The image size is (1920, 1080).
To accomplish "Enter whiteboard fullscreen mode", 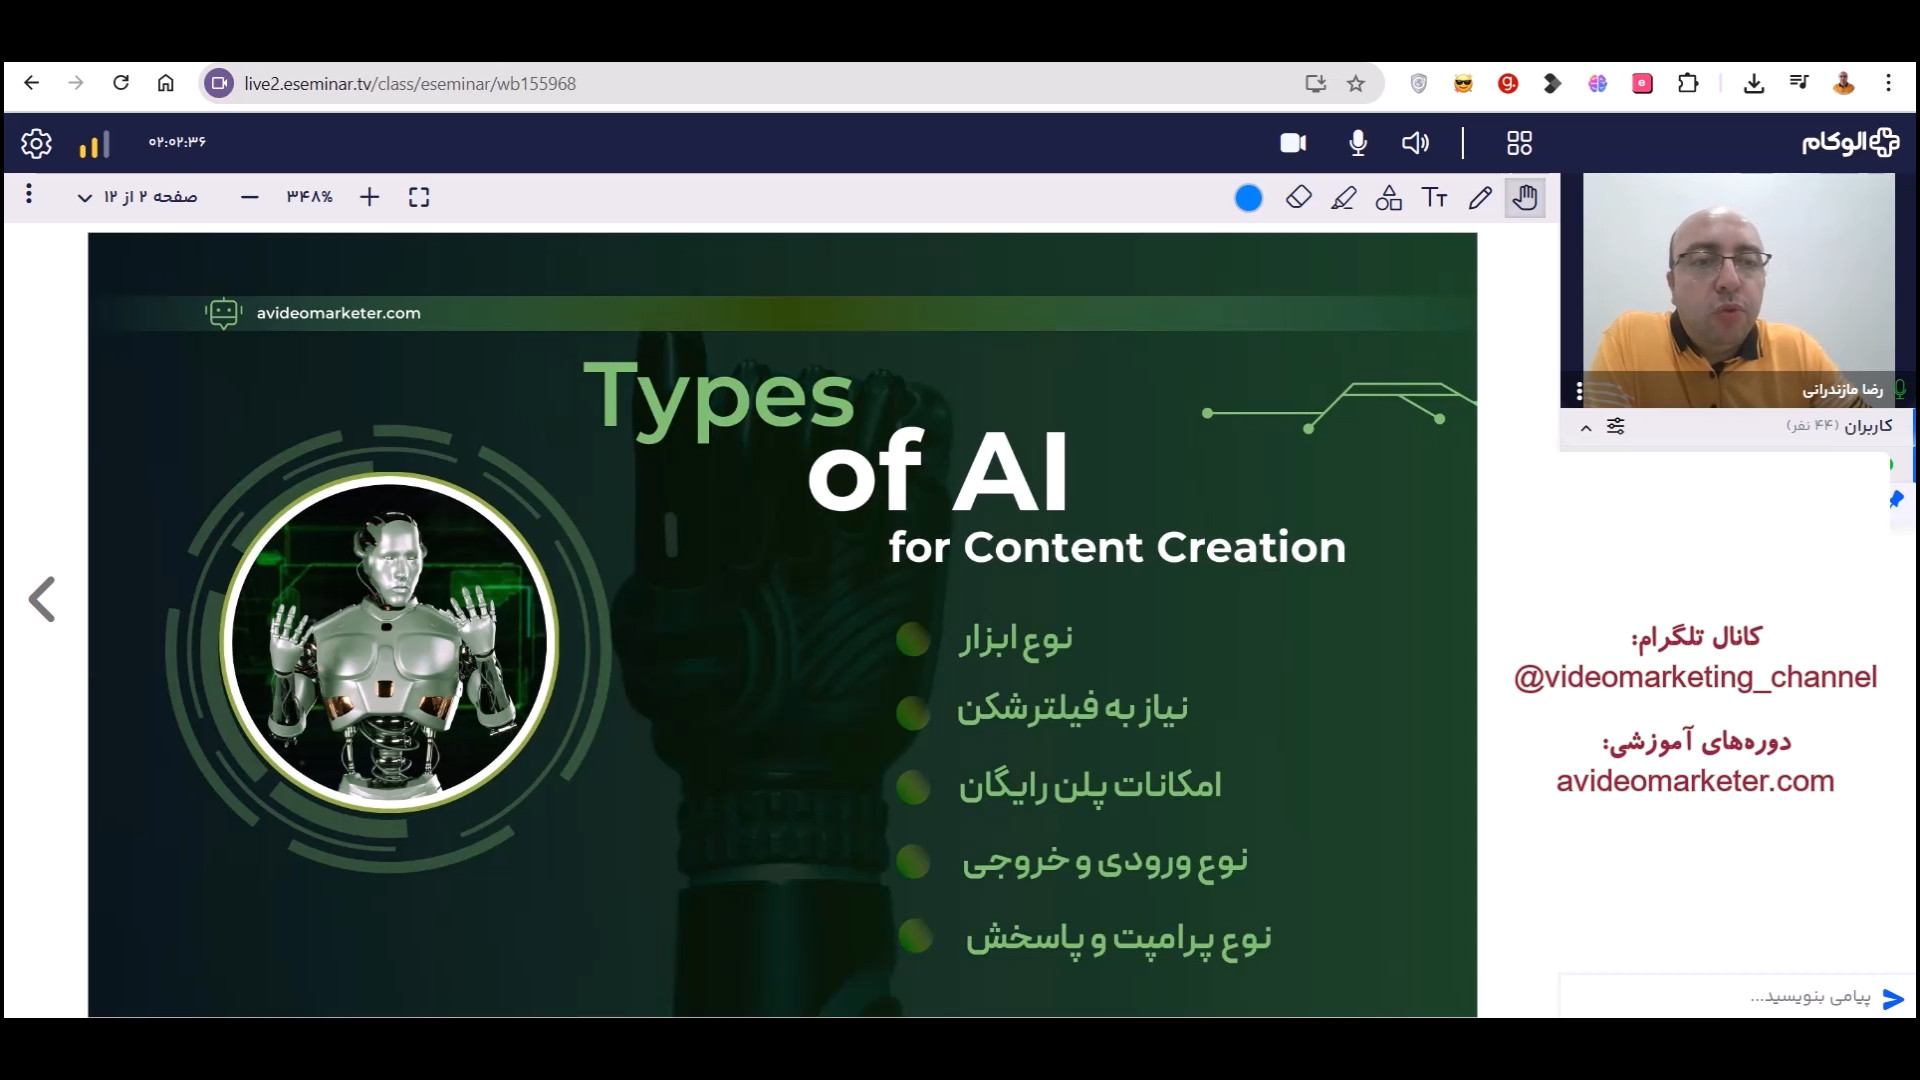I will [419, 198].
